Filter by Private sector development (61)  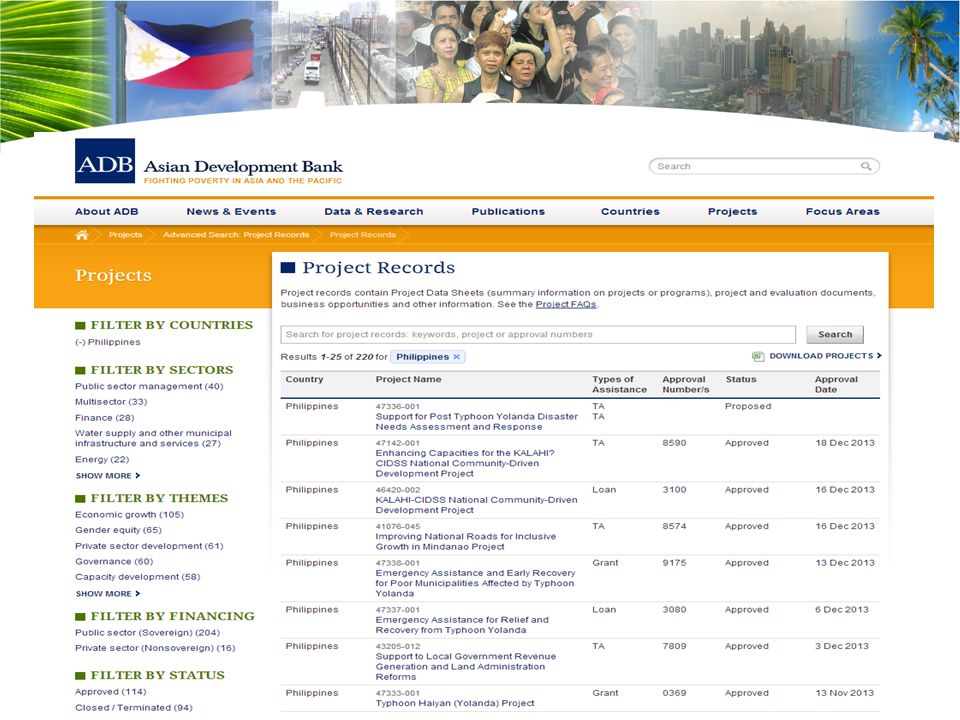click(149, 546)
